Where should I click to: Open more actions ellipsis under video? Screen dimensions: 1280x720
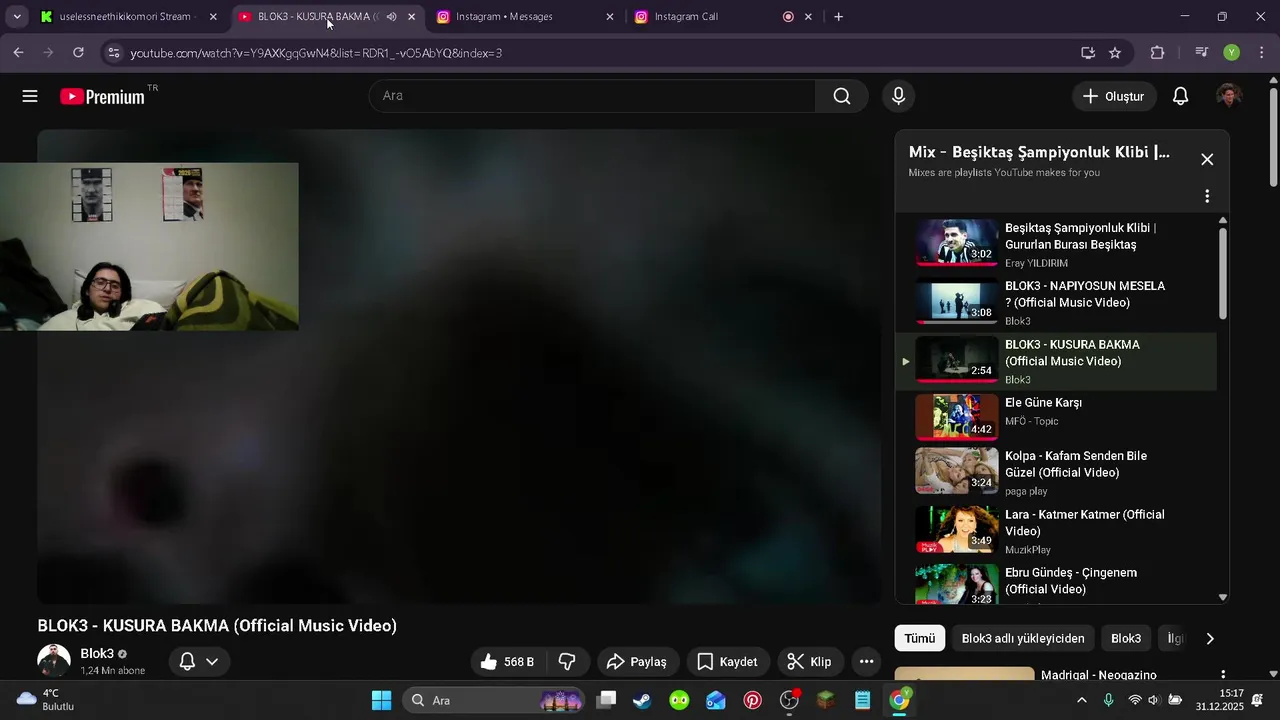pyautogui.click(x=866, y=662)
